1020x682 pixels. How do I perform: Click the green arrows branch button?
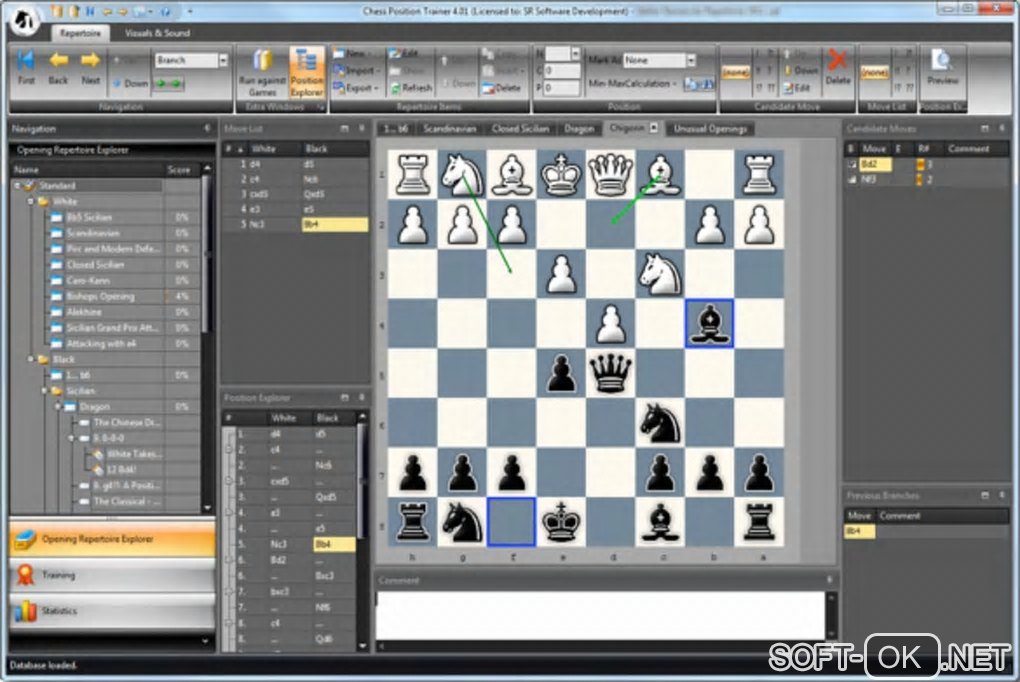tap(168, 83)
